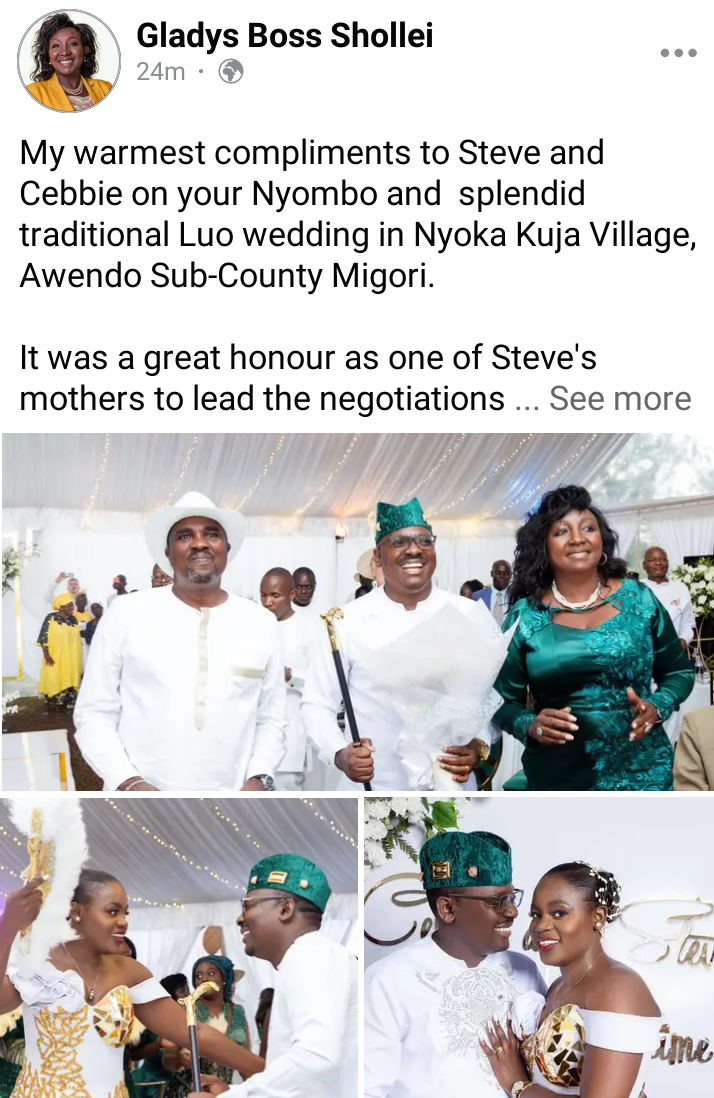The height and width of the screenshot is (1098, 714).
Task: Open Gladys Boss Shollei's profile picture
Action: point(69,61)
